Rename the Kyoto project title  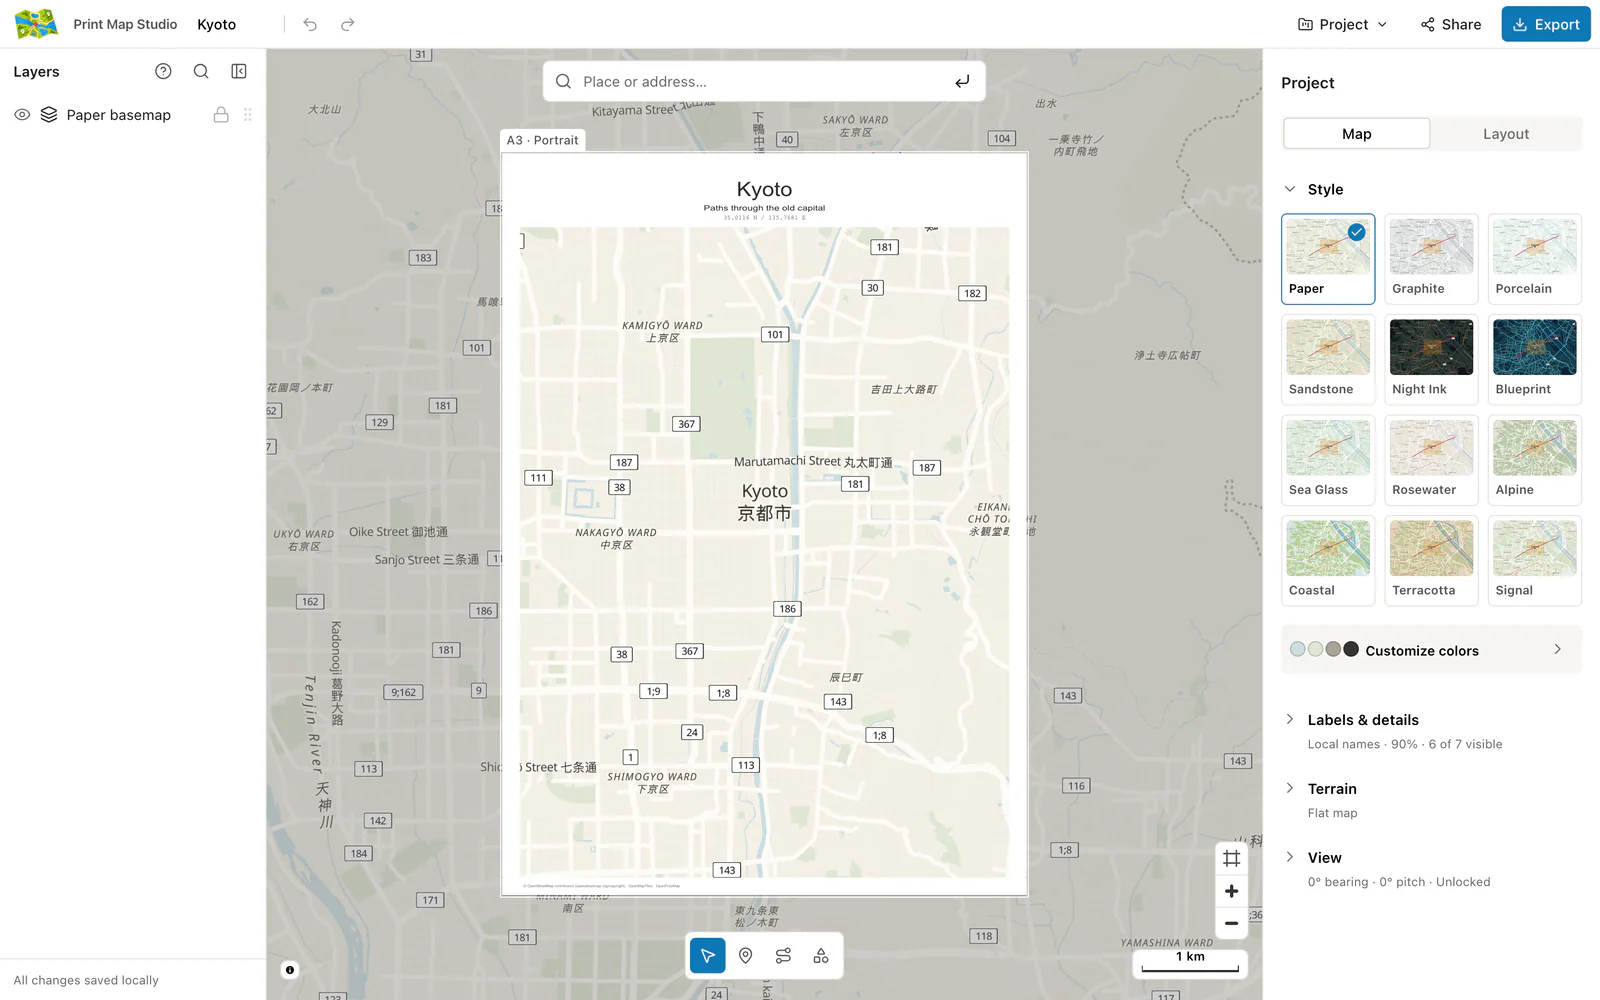[217, 24]
